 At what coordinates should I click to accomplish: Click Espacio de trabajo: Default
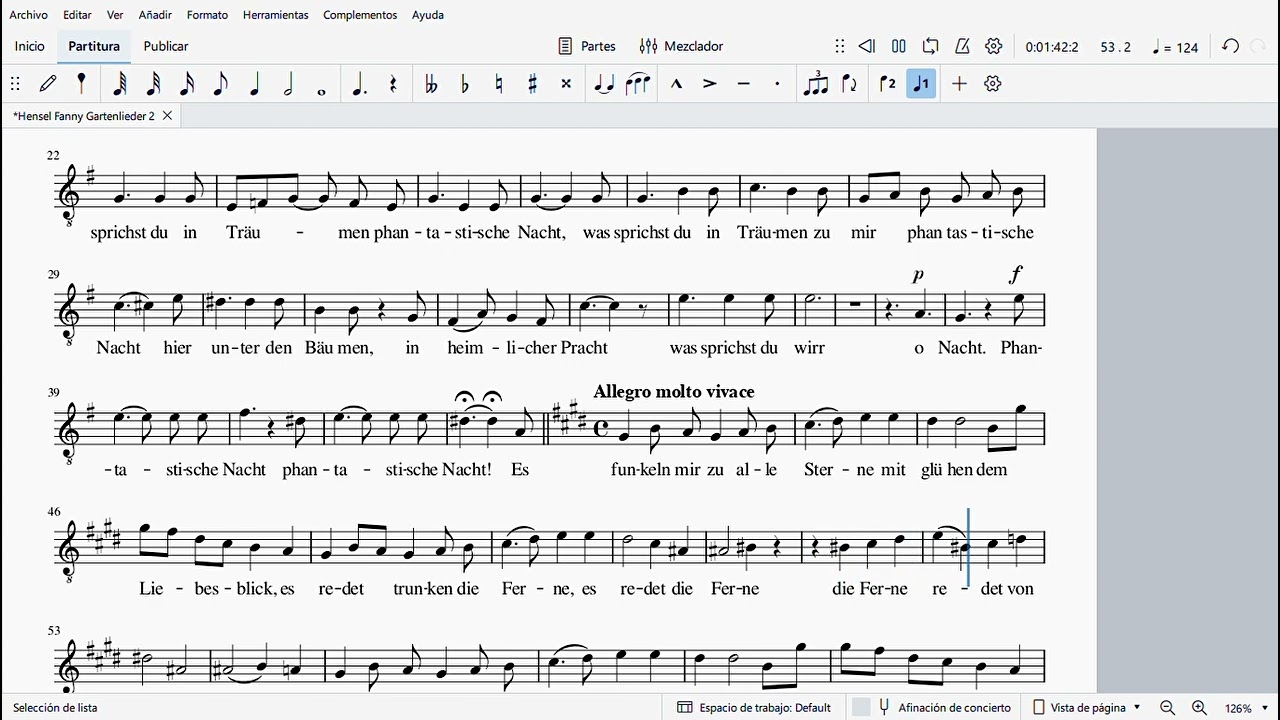tap(754, 707)
